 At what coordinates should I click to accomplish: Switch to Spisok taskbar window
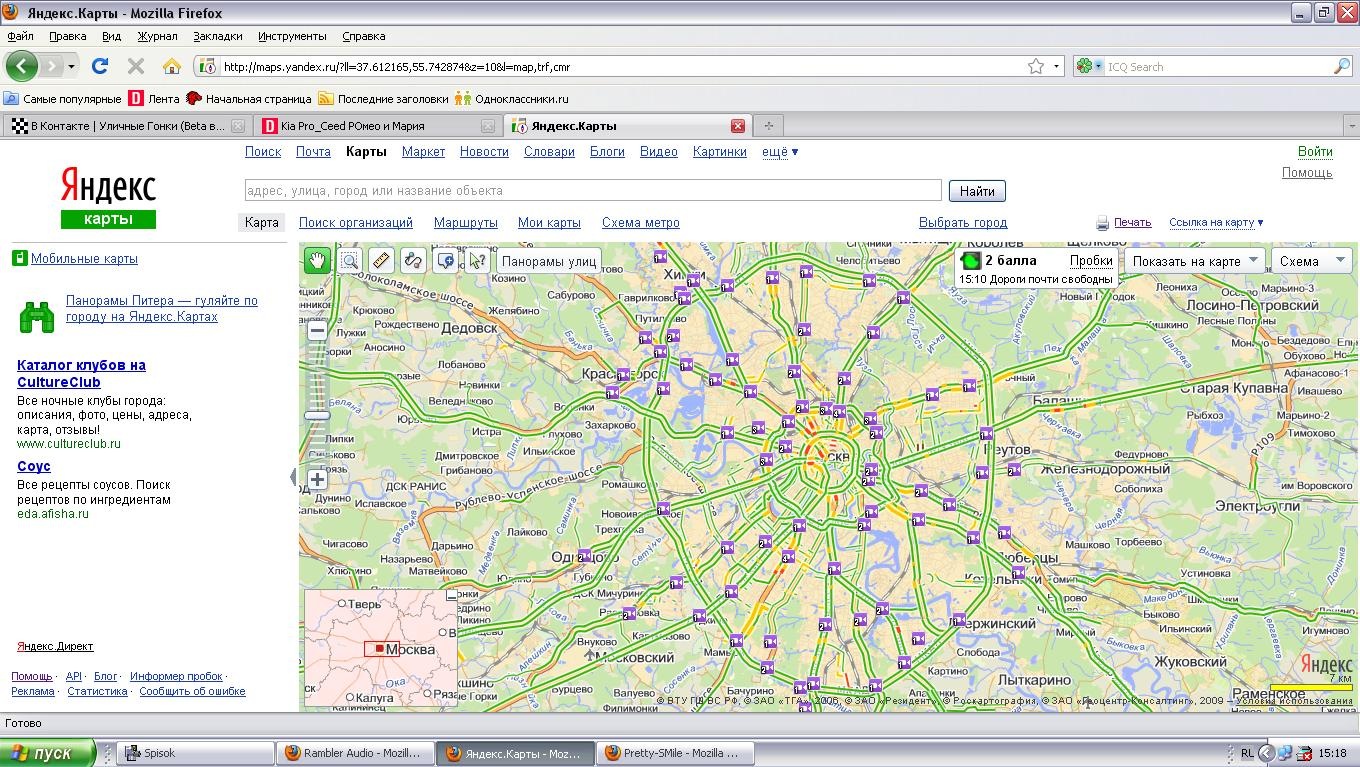(195, 753)
